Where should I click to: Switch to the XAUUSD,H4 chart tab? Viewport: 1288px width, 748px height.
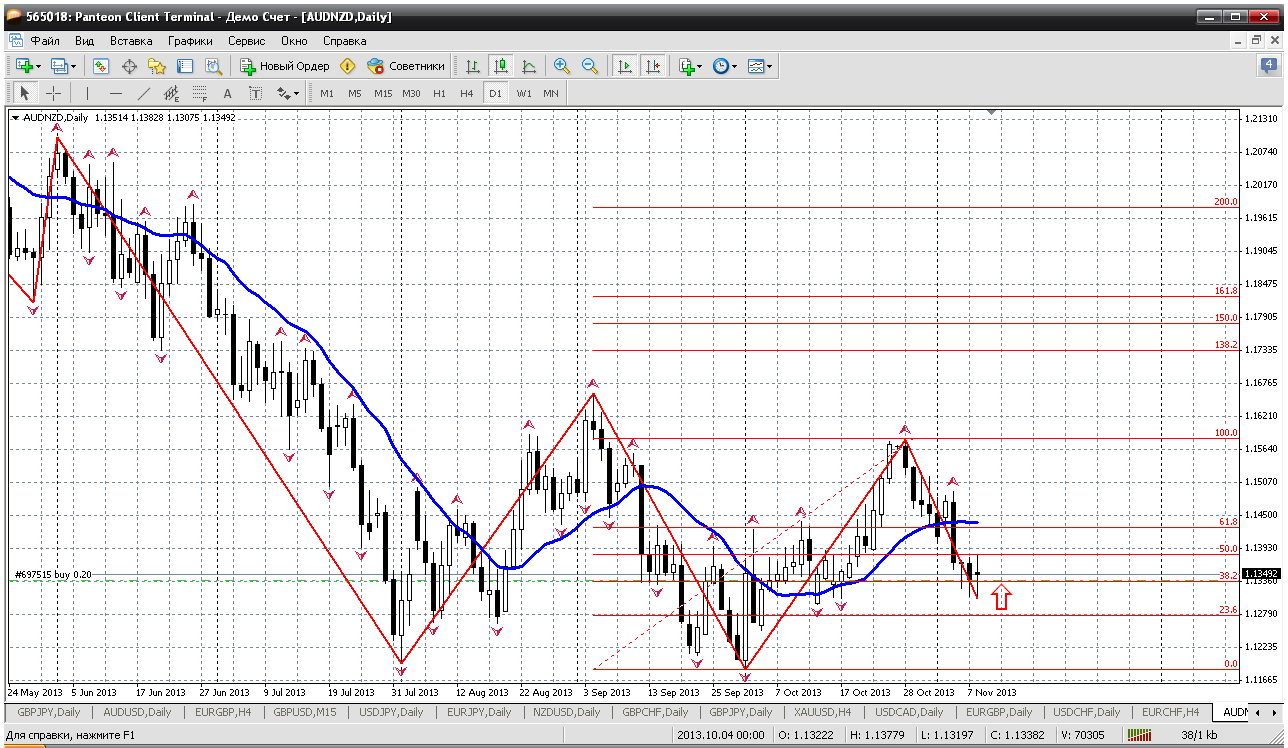pyautogui.click(x=822, y=712)
